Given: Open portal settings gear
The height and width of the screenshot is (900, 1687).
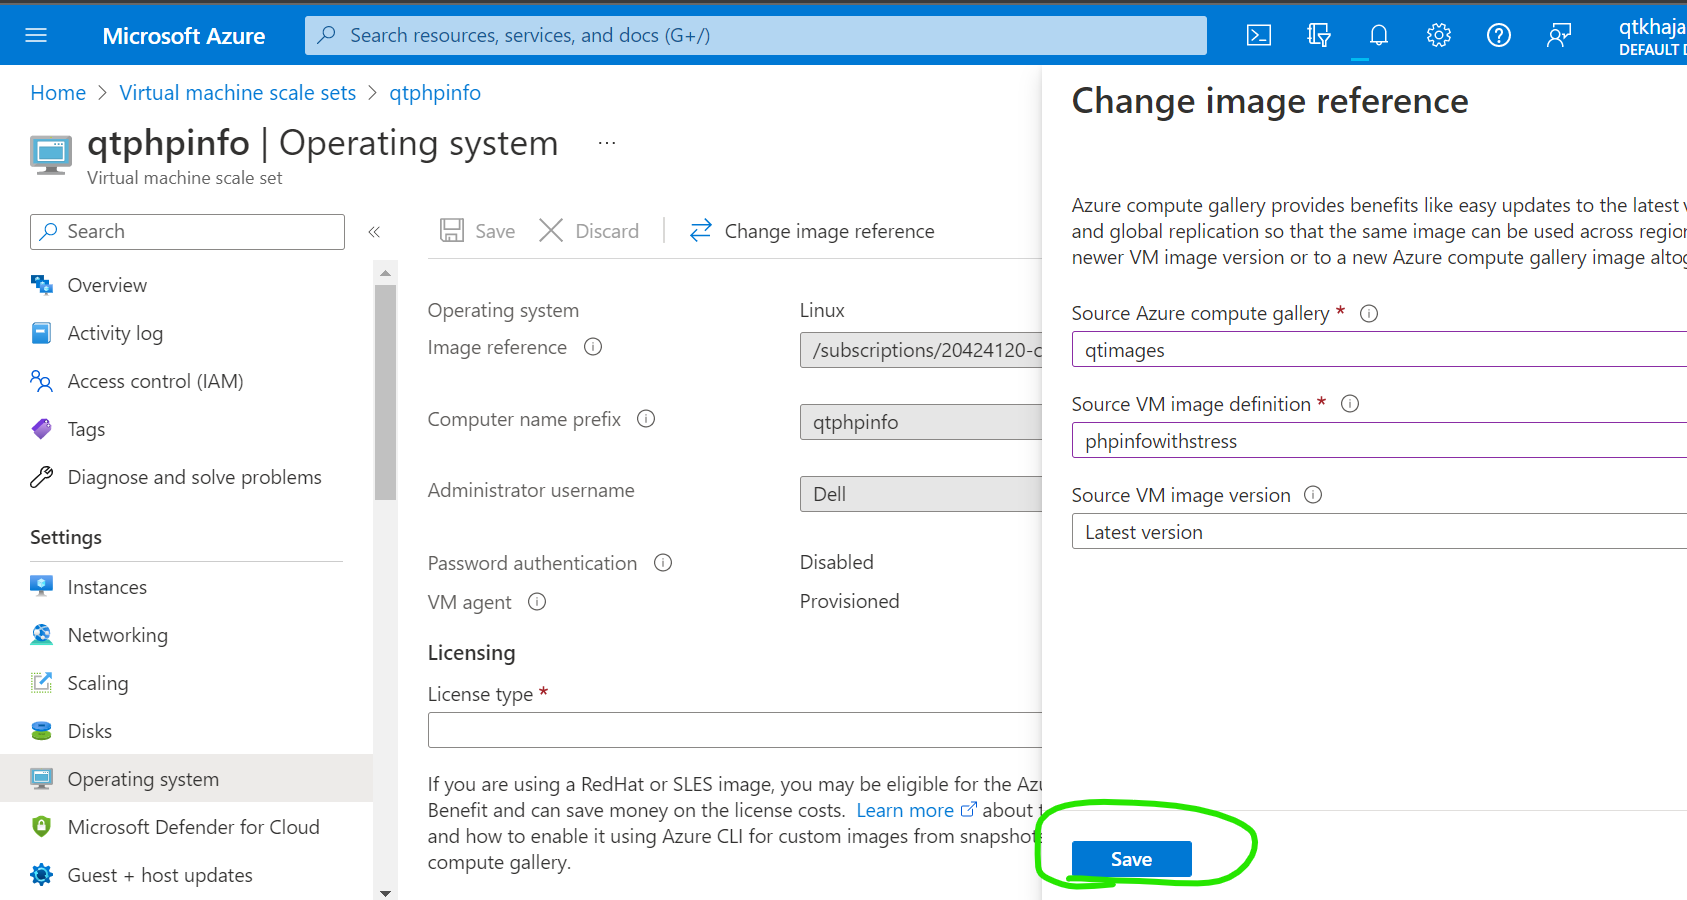Looking at the screenshot, I should tap(1439, 35).
